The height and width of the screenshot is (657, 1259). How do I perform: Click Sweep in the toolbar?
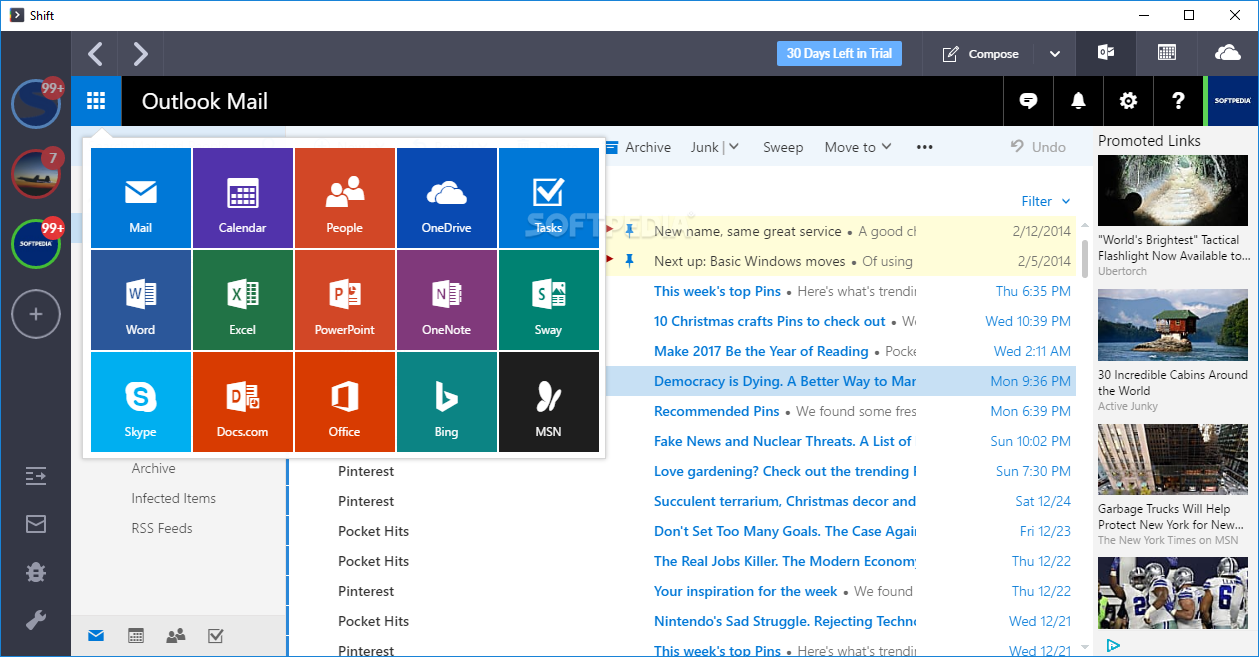(x=783, y=147)
